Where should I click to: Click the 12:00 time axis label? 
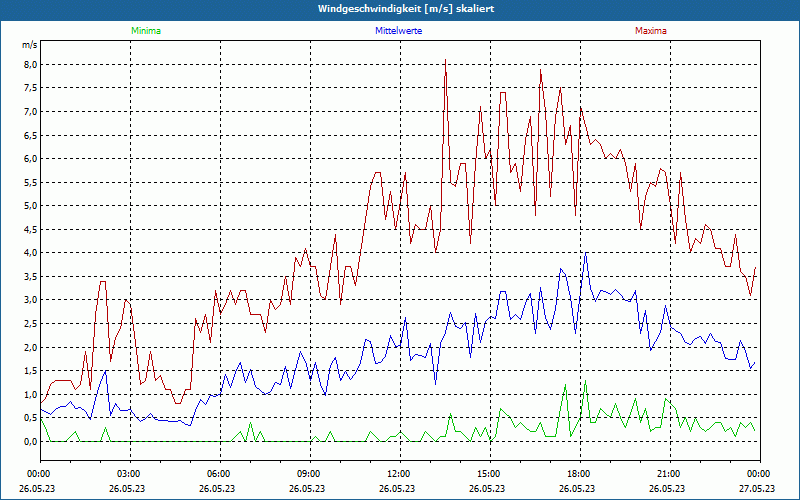coord(399,474)
